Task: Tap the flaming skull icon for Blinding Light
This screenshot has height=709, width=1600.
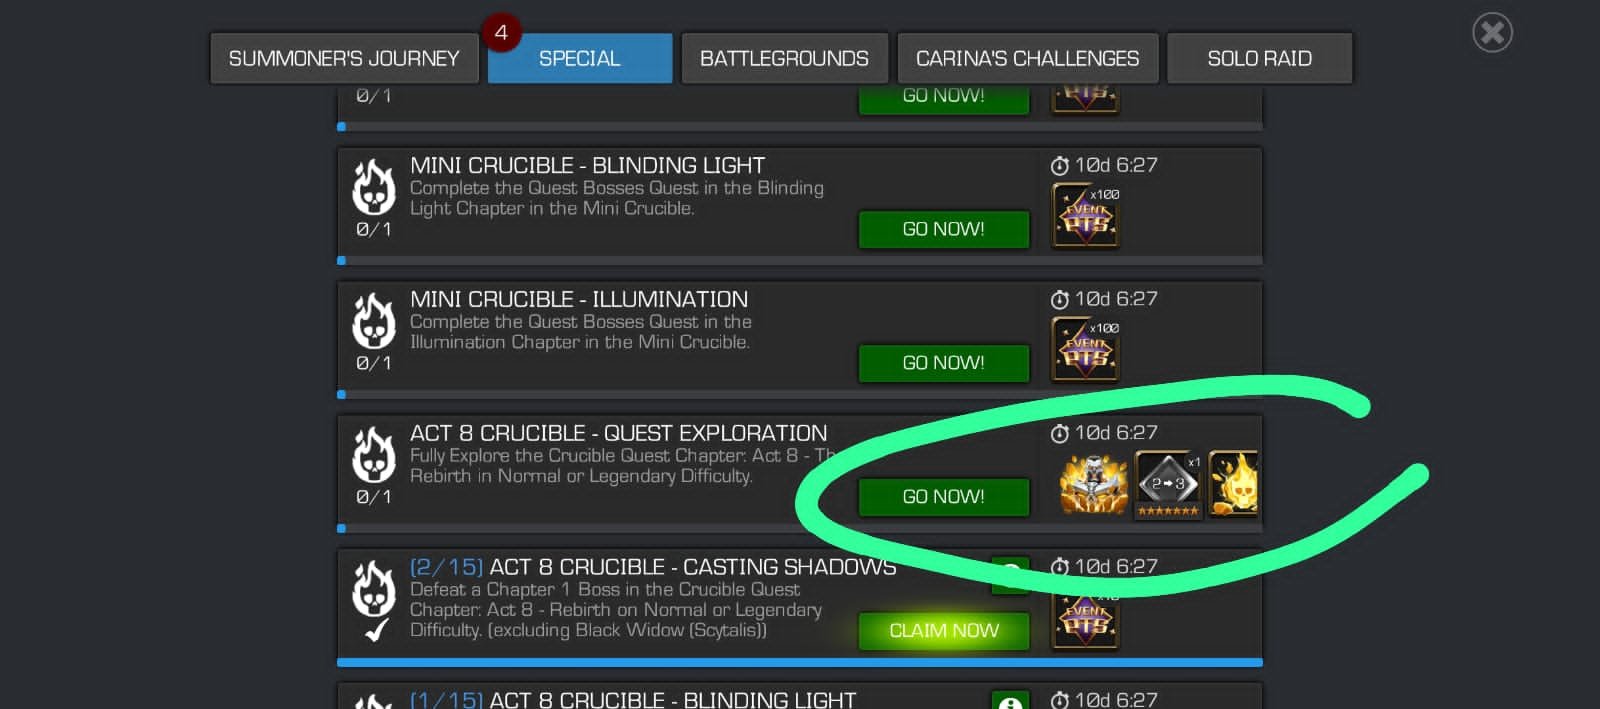Action: (x=373, y=188)
